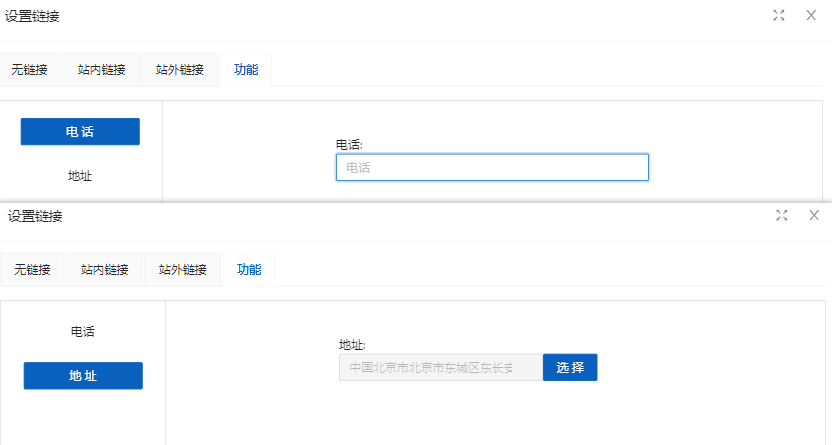Click 功能 tab in address dialog
The height and width of the screenshot is (445, 832).
click(249, 270)
